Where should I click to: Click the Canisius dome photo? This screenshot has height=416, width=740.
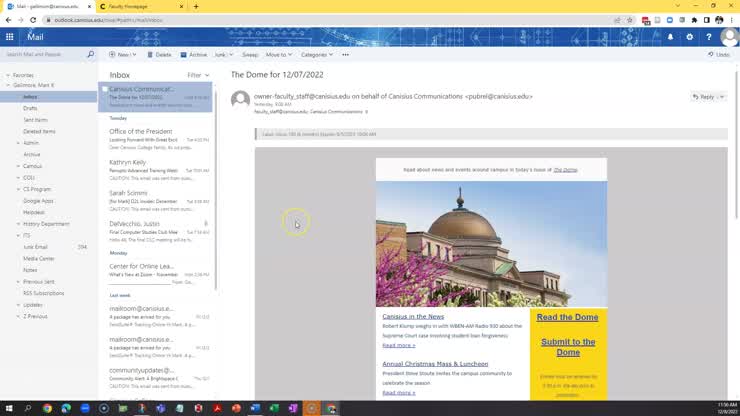491,244
